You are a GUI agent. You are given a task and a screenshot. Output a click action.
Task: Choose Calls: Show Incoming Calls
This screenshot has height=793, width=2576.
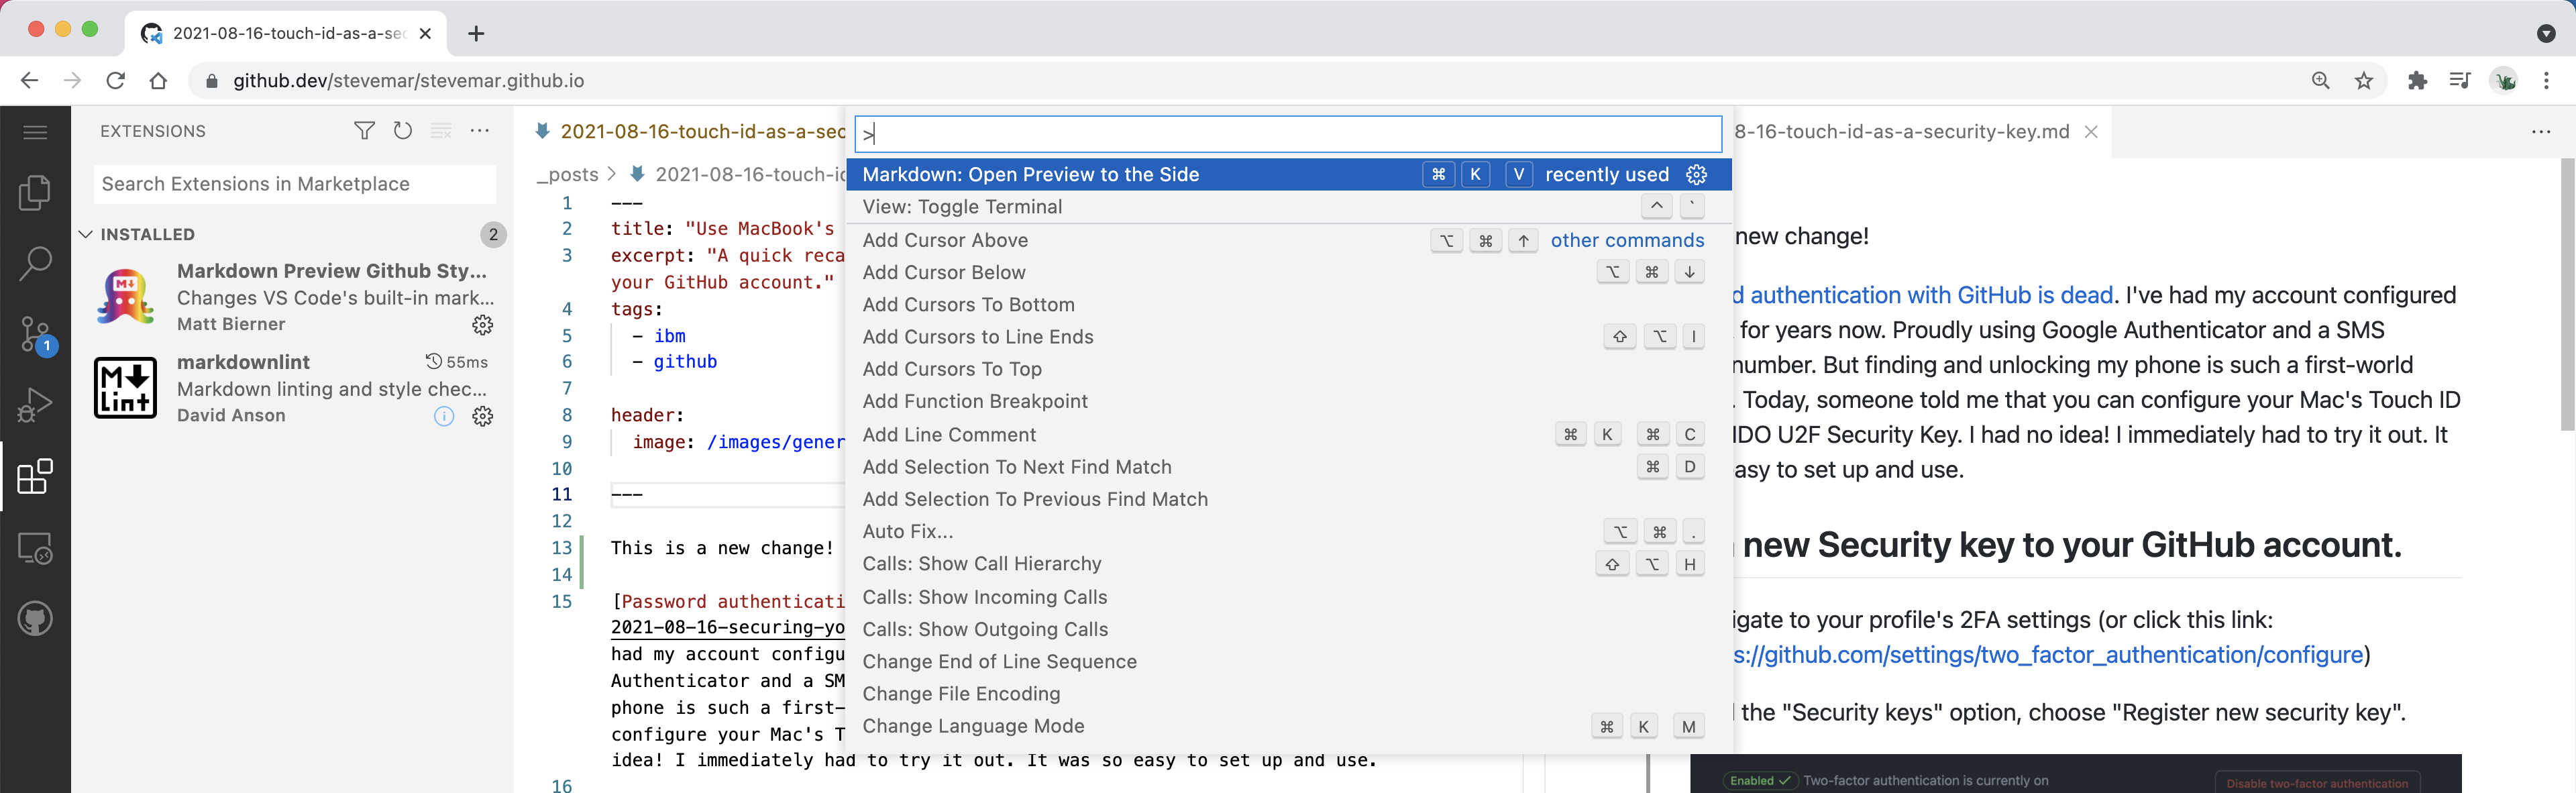[1289, 597]
